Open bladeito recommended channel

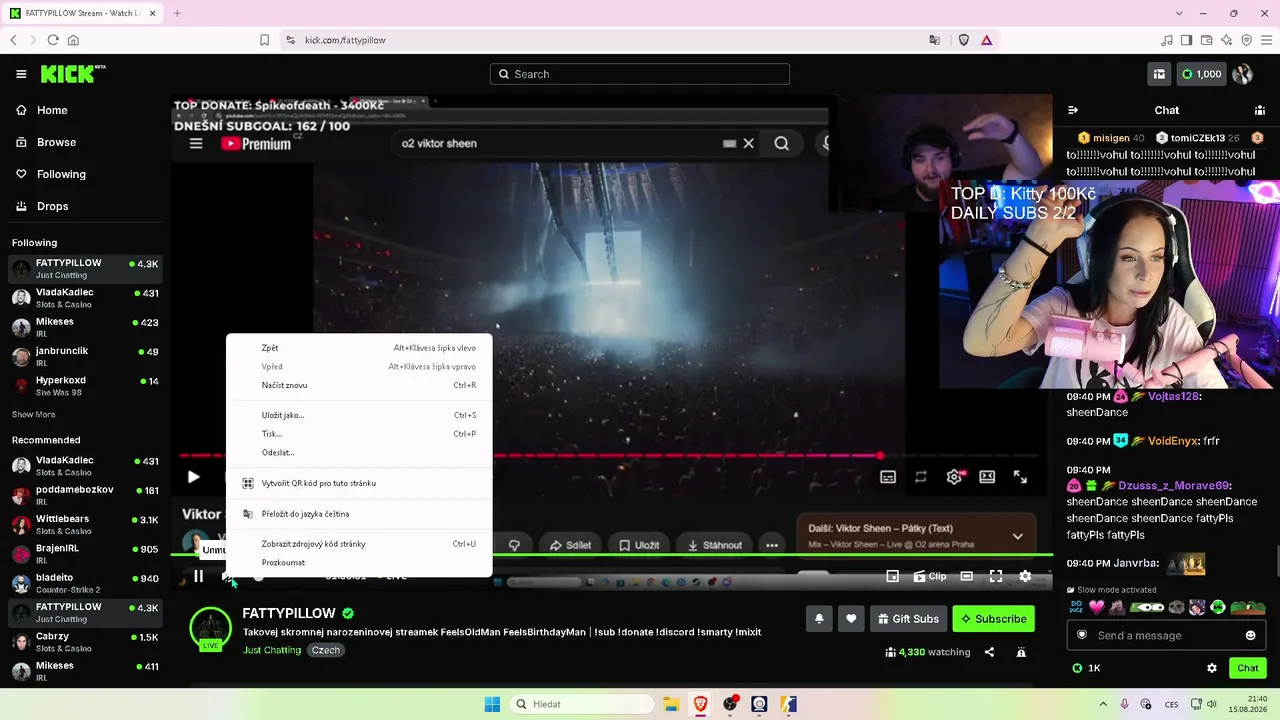[84, 583]
